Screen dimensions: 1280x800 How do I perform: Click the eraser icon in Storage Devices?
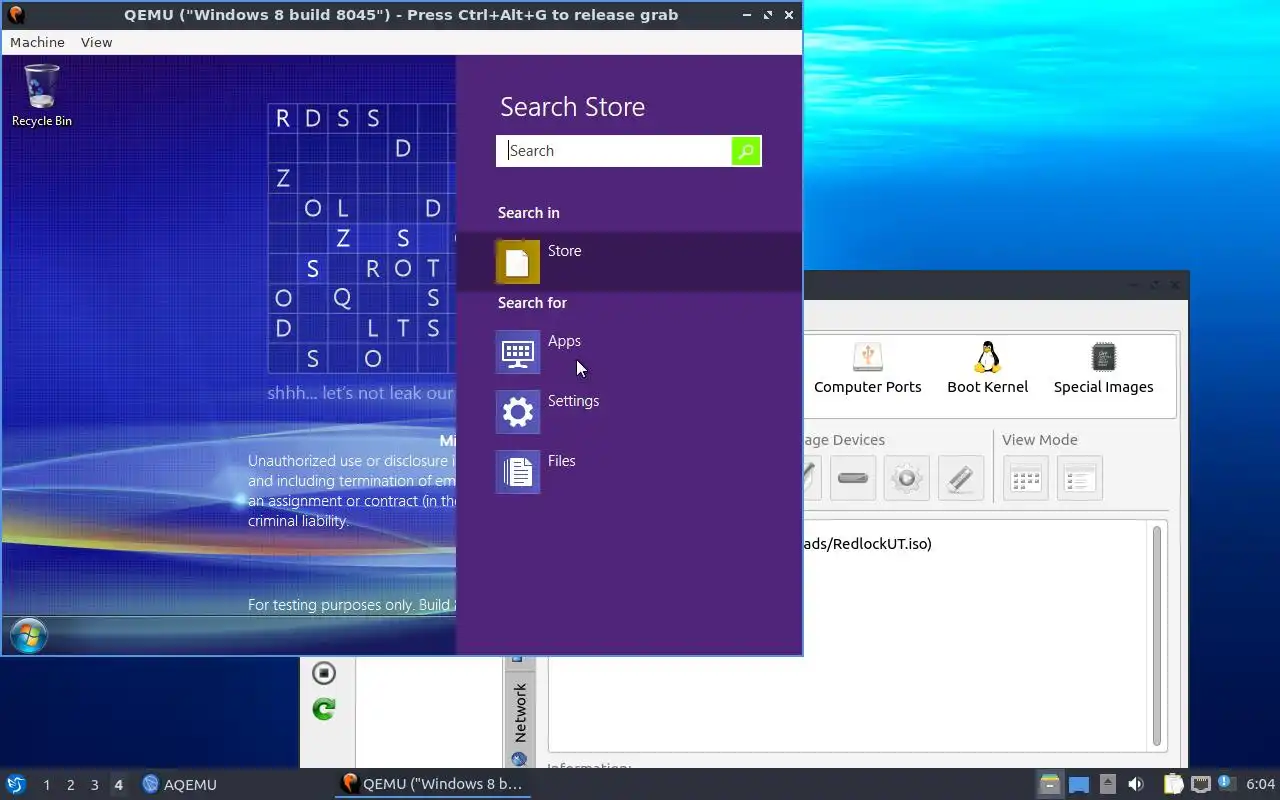tap(961, 478)
